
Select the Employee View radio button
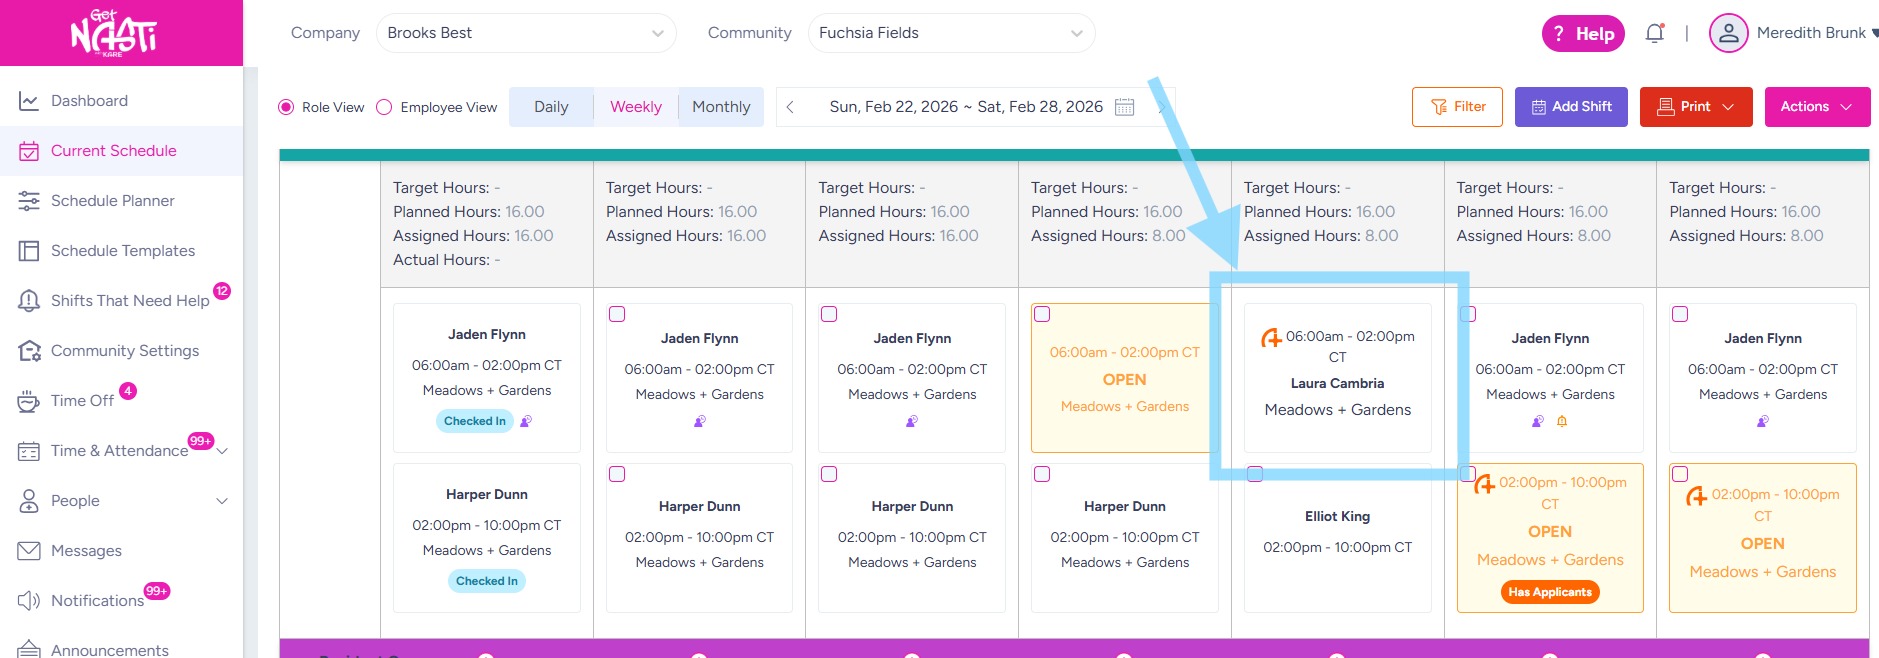384,107
